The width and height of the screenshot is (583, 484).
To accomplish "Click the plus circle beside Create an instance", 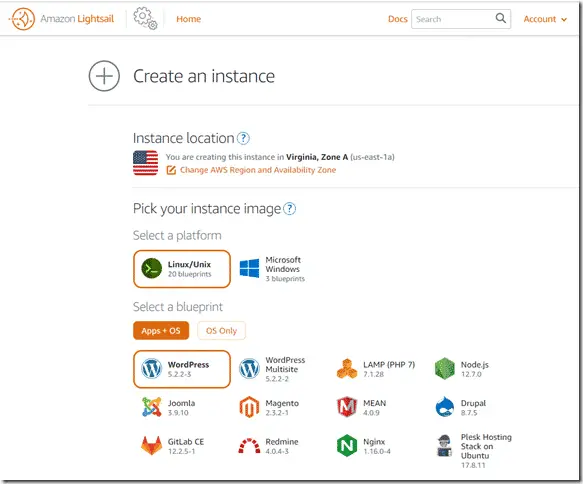I will click(x=104, y=76).
